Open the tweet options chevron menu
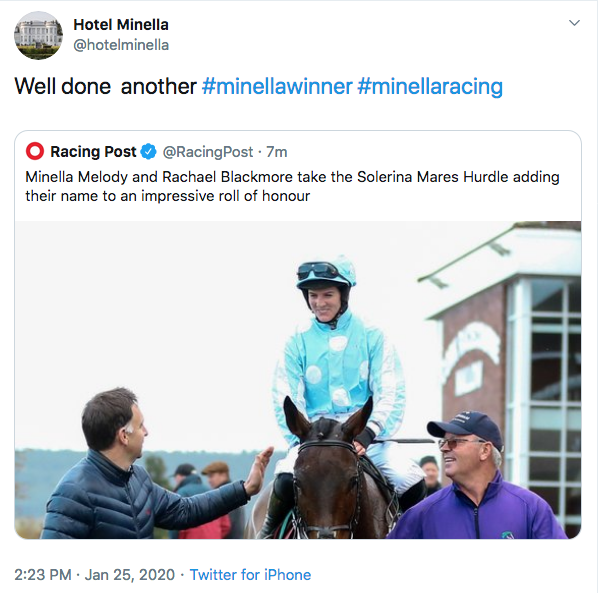 [x=574, y=23]
